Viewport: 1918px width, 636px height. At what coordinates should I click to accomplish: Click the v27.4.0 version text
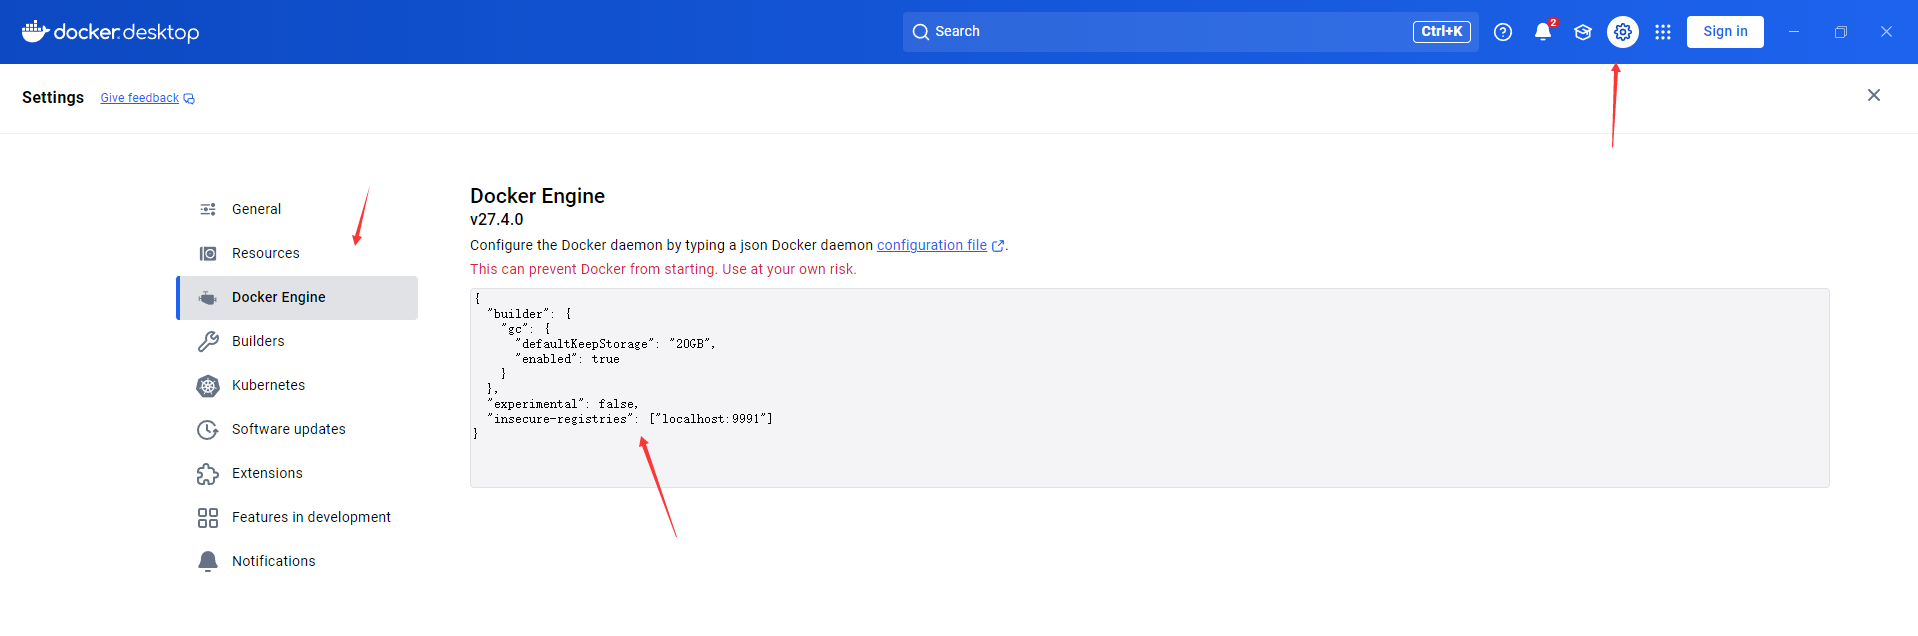497,220
